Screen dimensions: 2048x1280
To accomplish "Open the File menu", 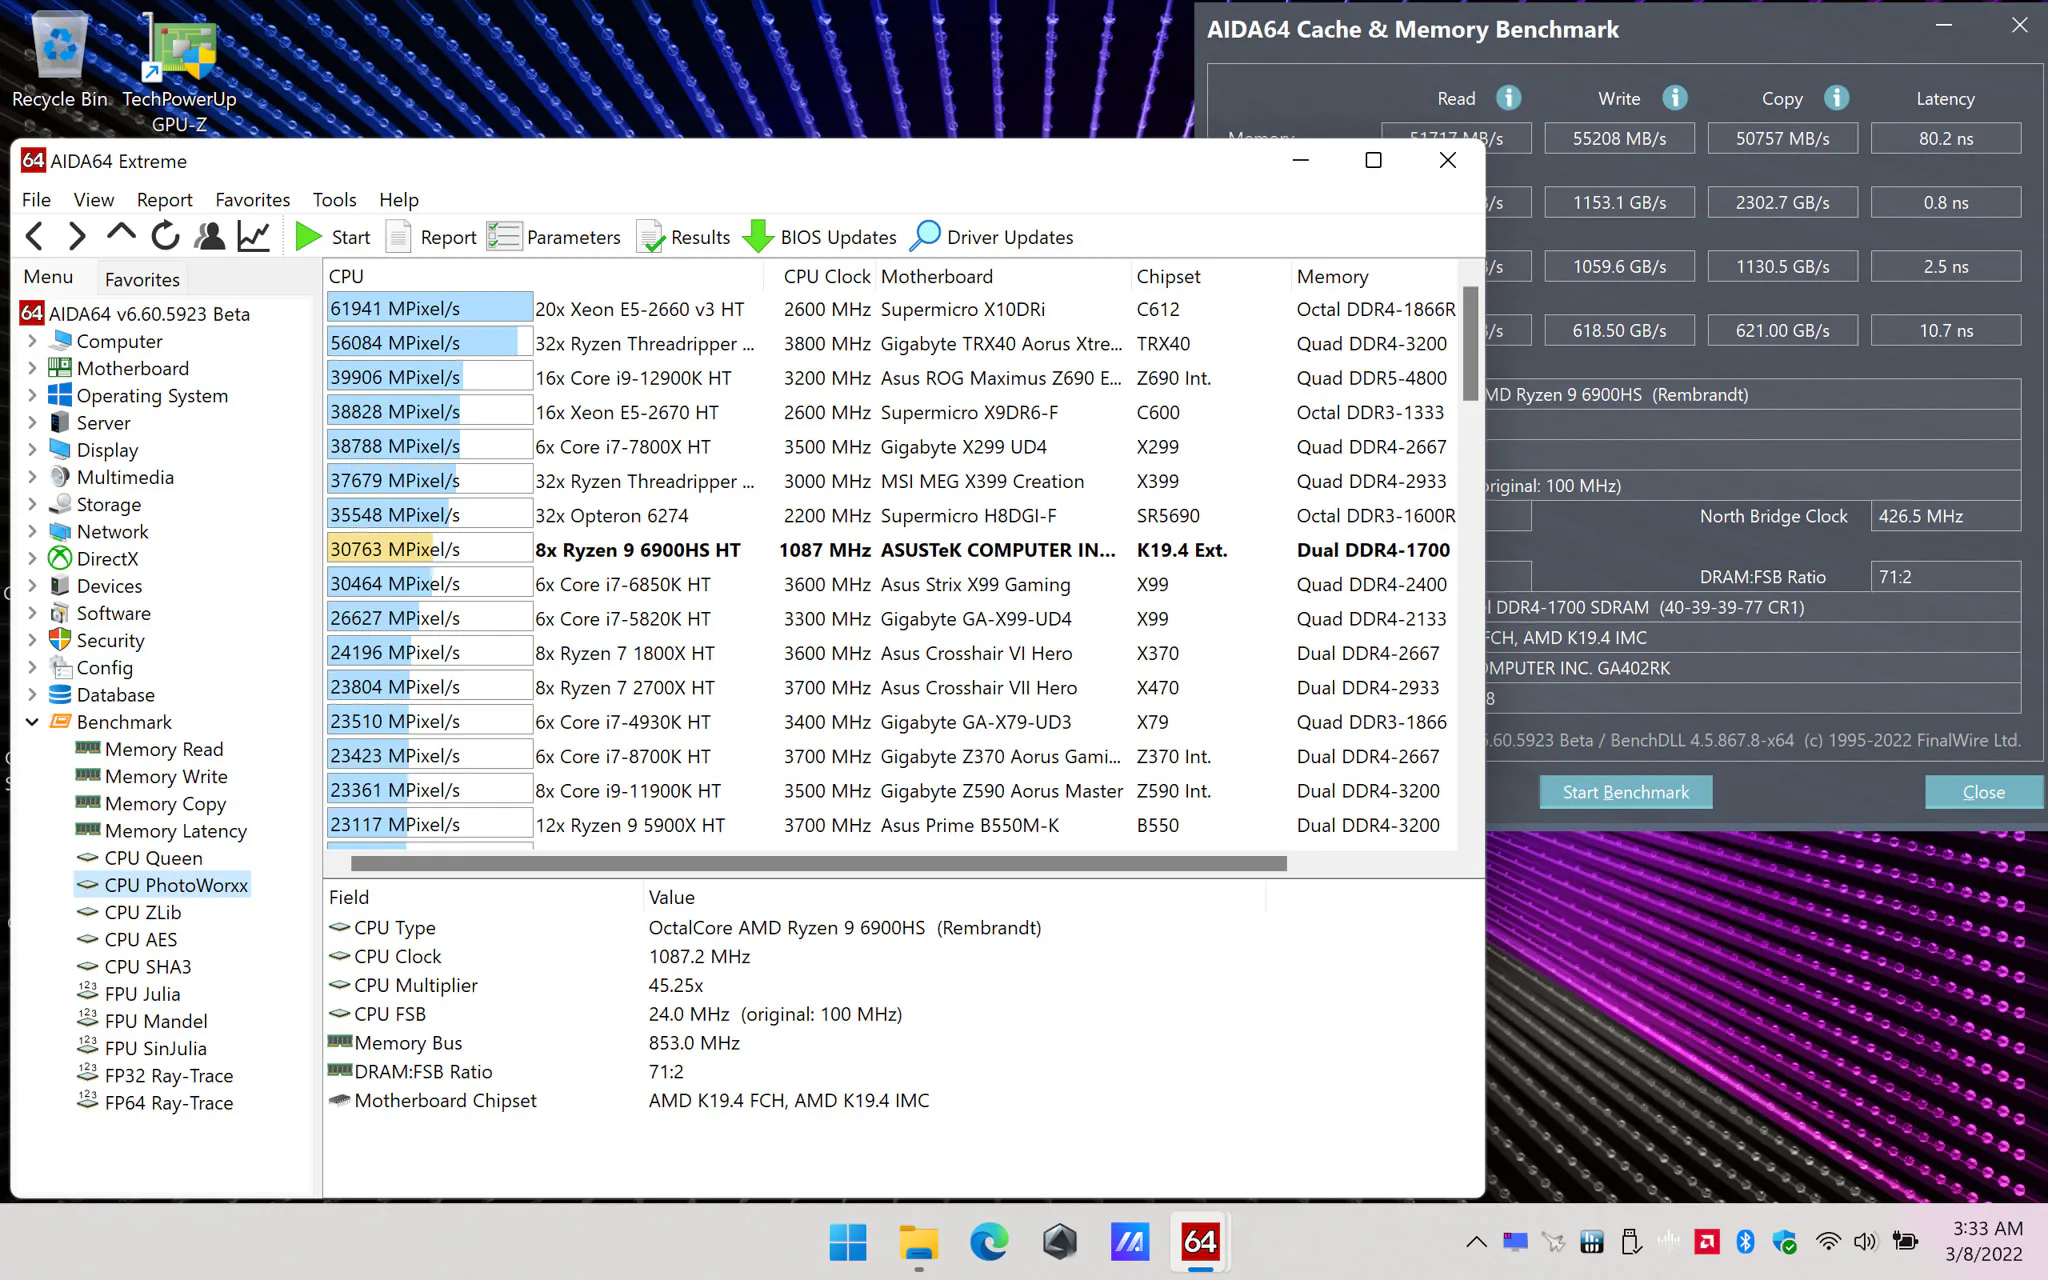I will 36,199.
